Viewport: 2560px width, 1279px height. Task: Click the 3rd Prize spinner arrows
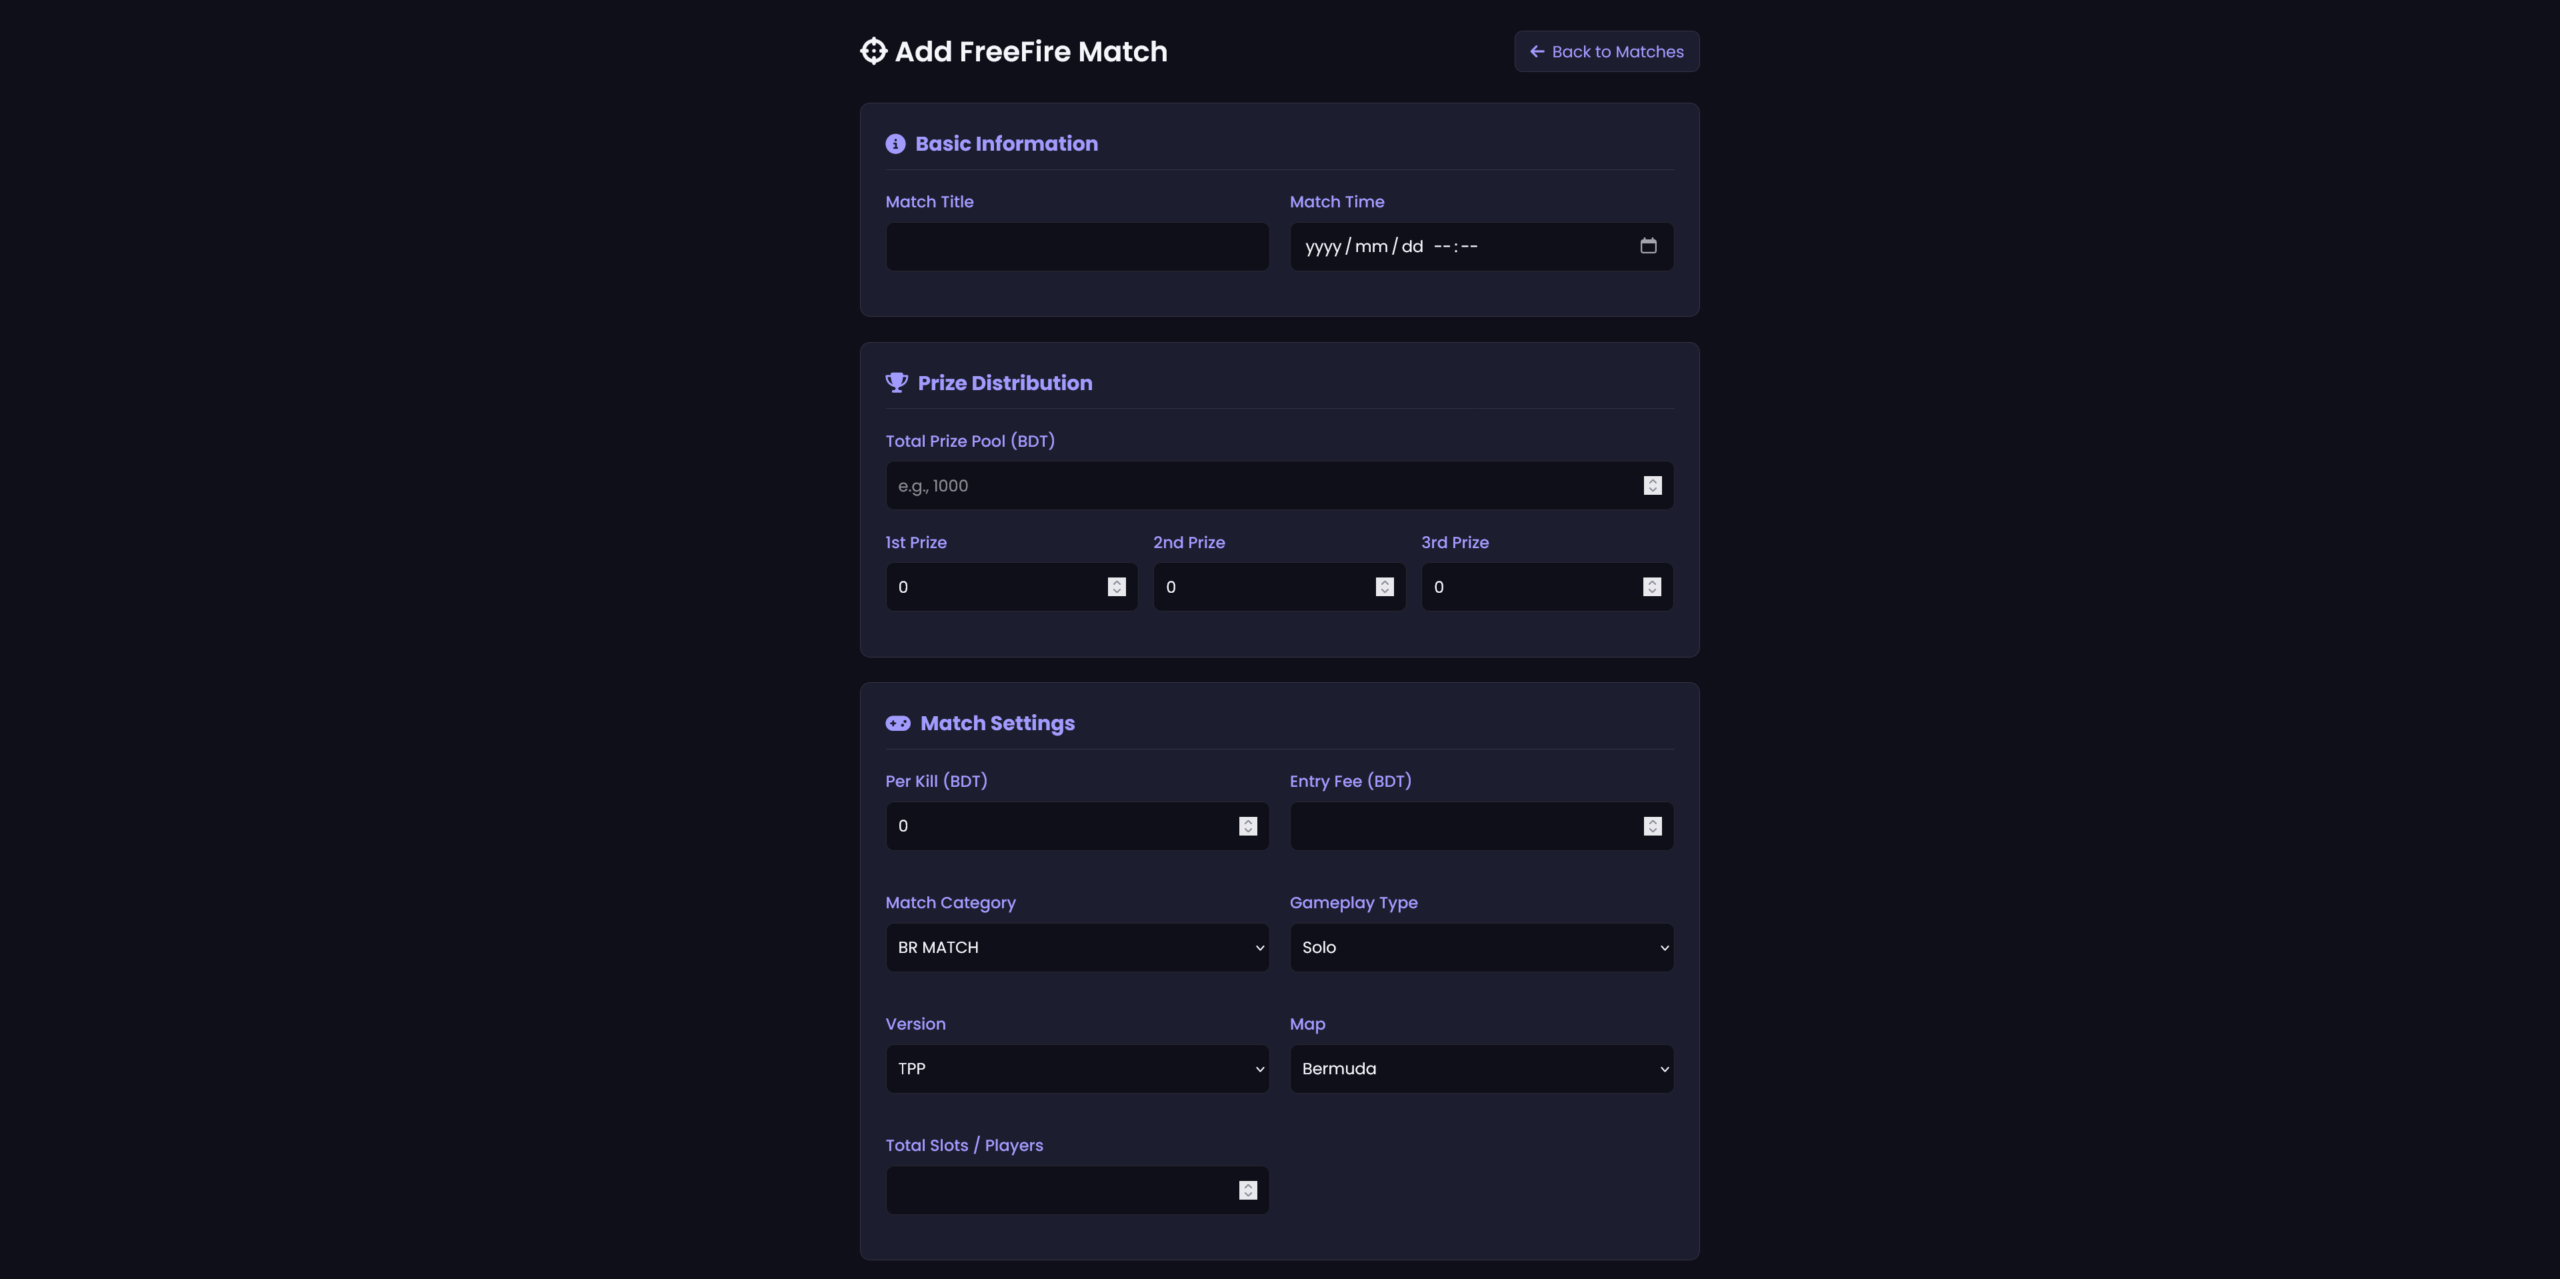click(1652, 587)
